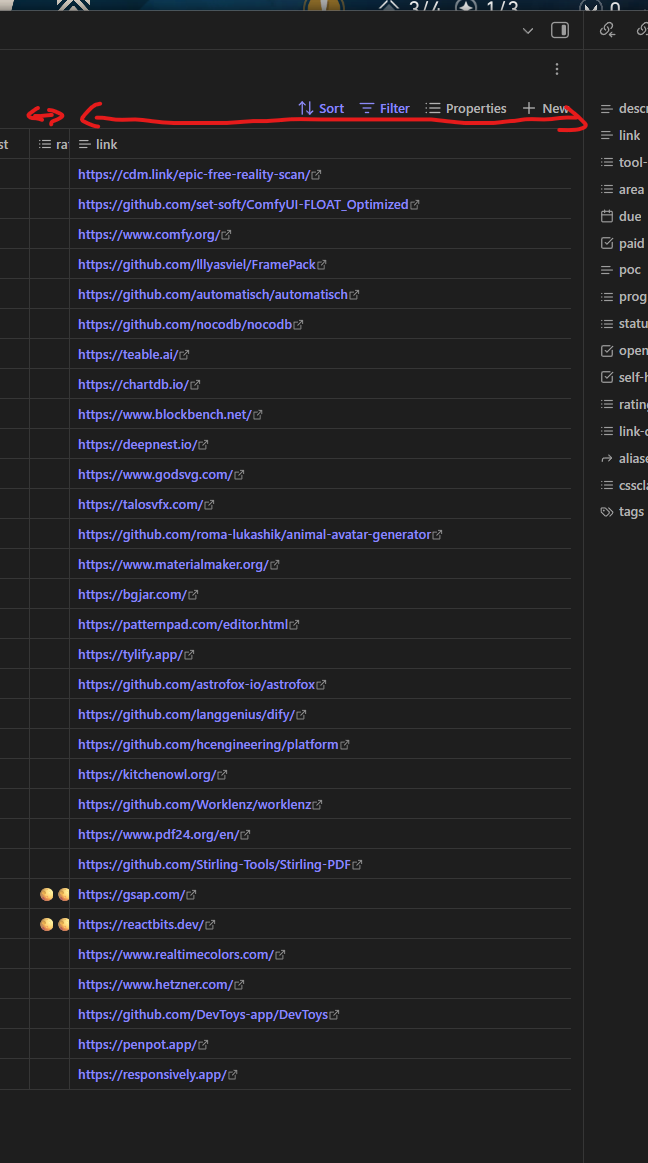Open the blockbench.net link
The height and width of the screenshot is (1163, 648).
tap(165, 415)
